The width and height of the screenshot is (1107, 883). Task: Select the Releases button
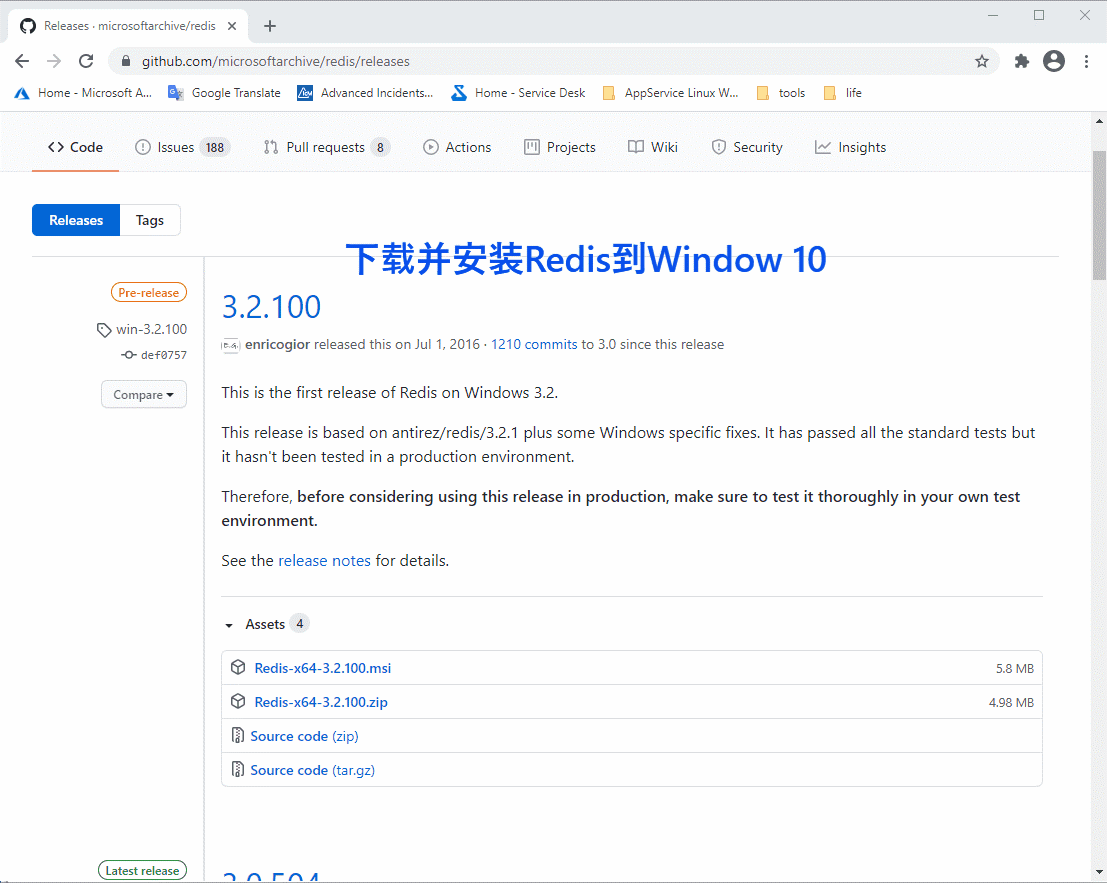pyautogui.click(x=76, y=220)
